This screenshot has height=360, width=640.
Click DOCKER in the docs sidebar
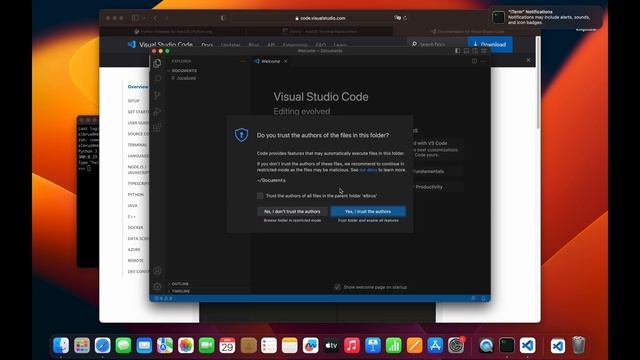136,228
